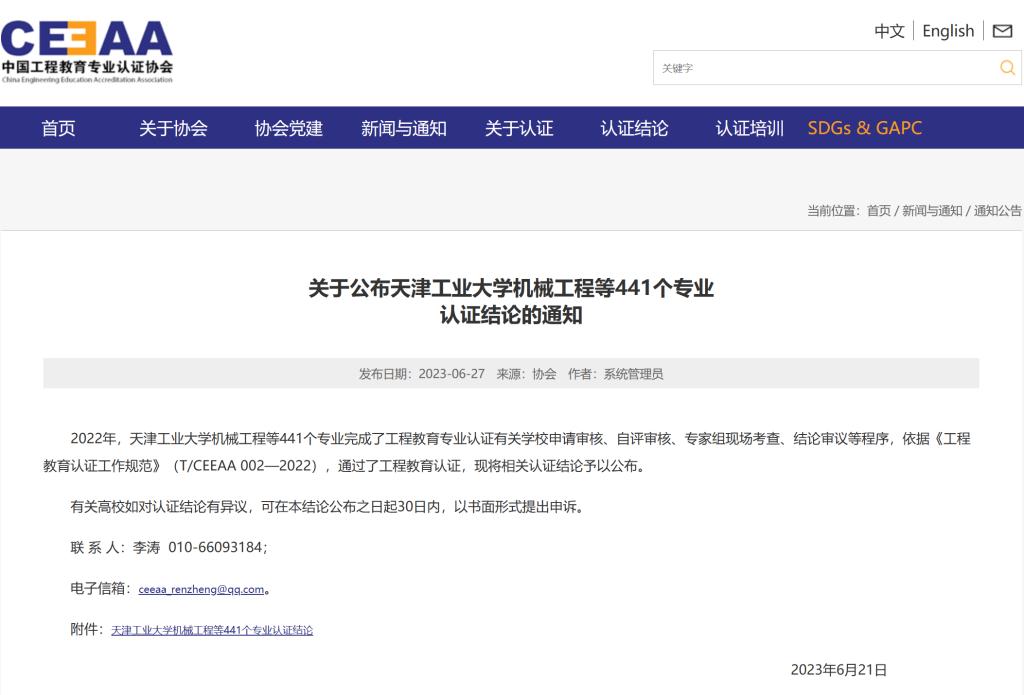Focus the 关键字 search field

822,68
